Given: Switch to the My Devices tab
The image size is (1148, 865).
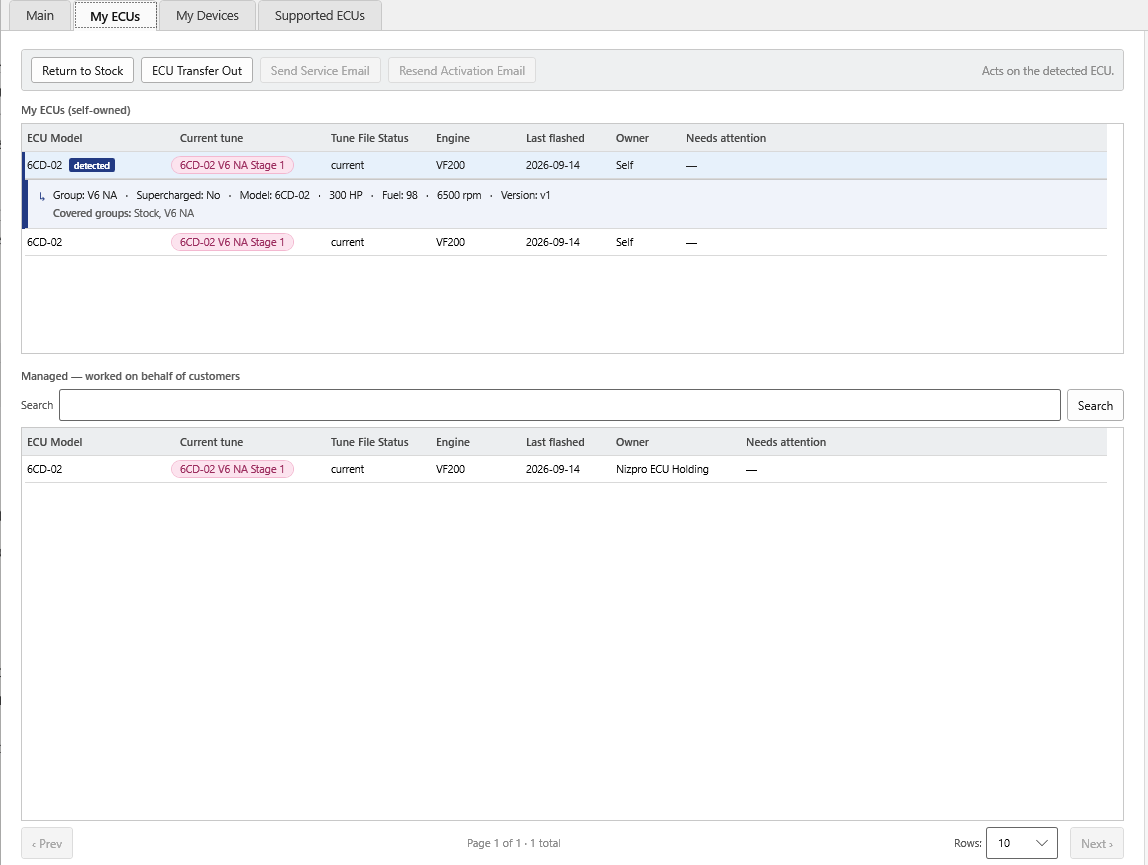Looking at the screenshot, I should pos(207,15).
